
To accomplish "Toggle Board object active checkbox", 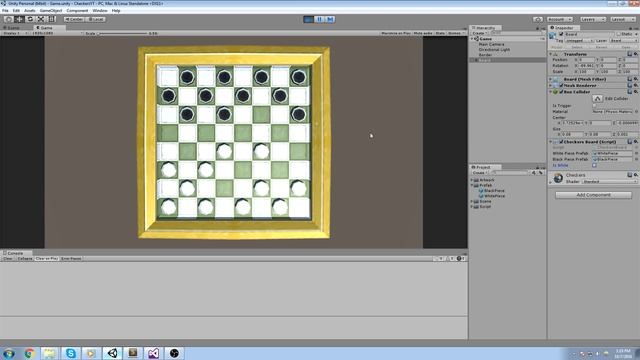I will pos(561,34).
